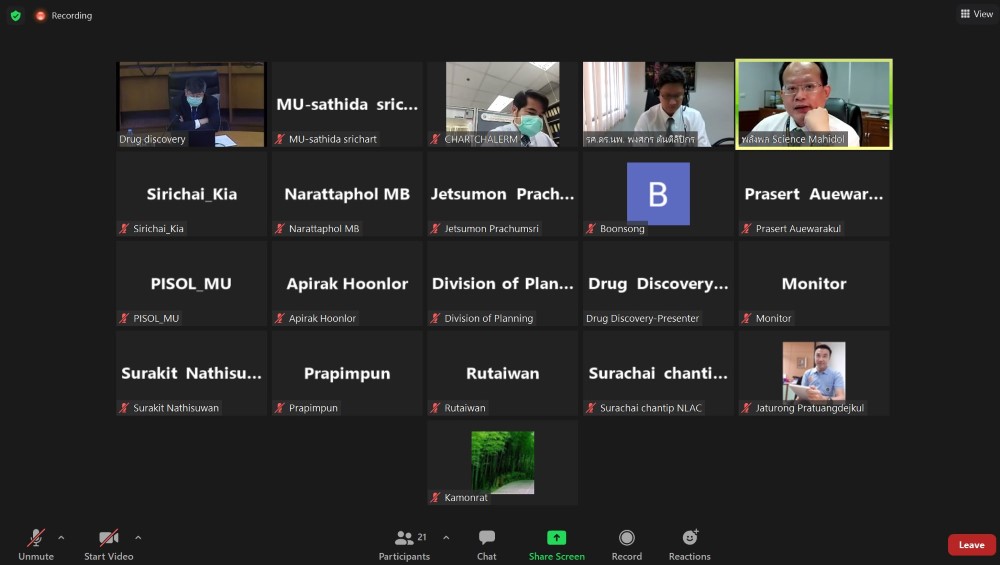Click the blue B avatar of Boonsong
The width and height of the screenshot is (1000, 565).
[658, 193]
